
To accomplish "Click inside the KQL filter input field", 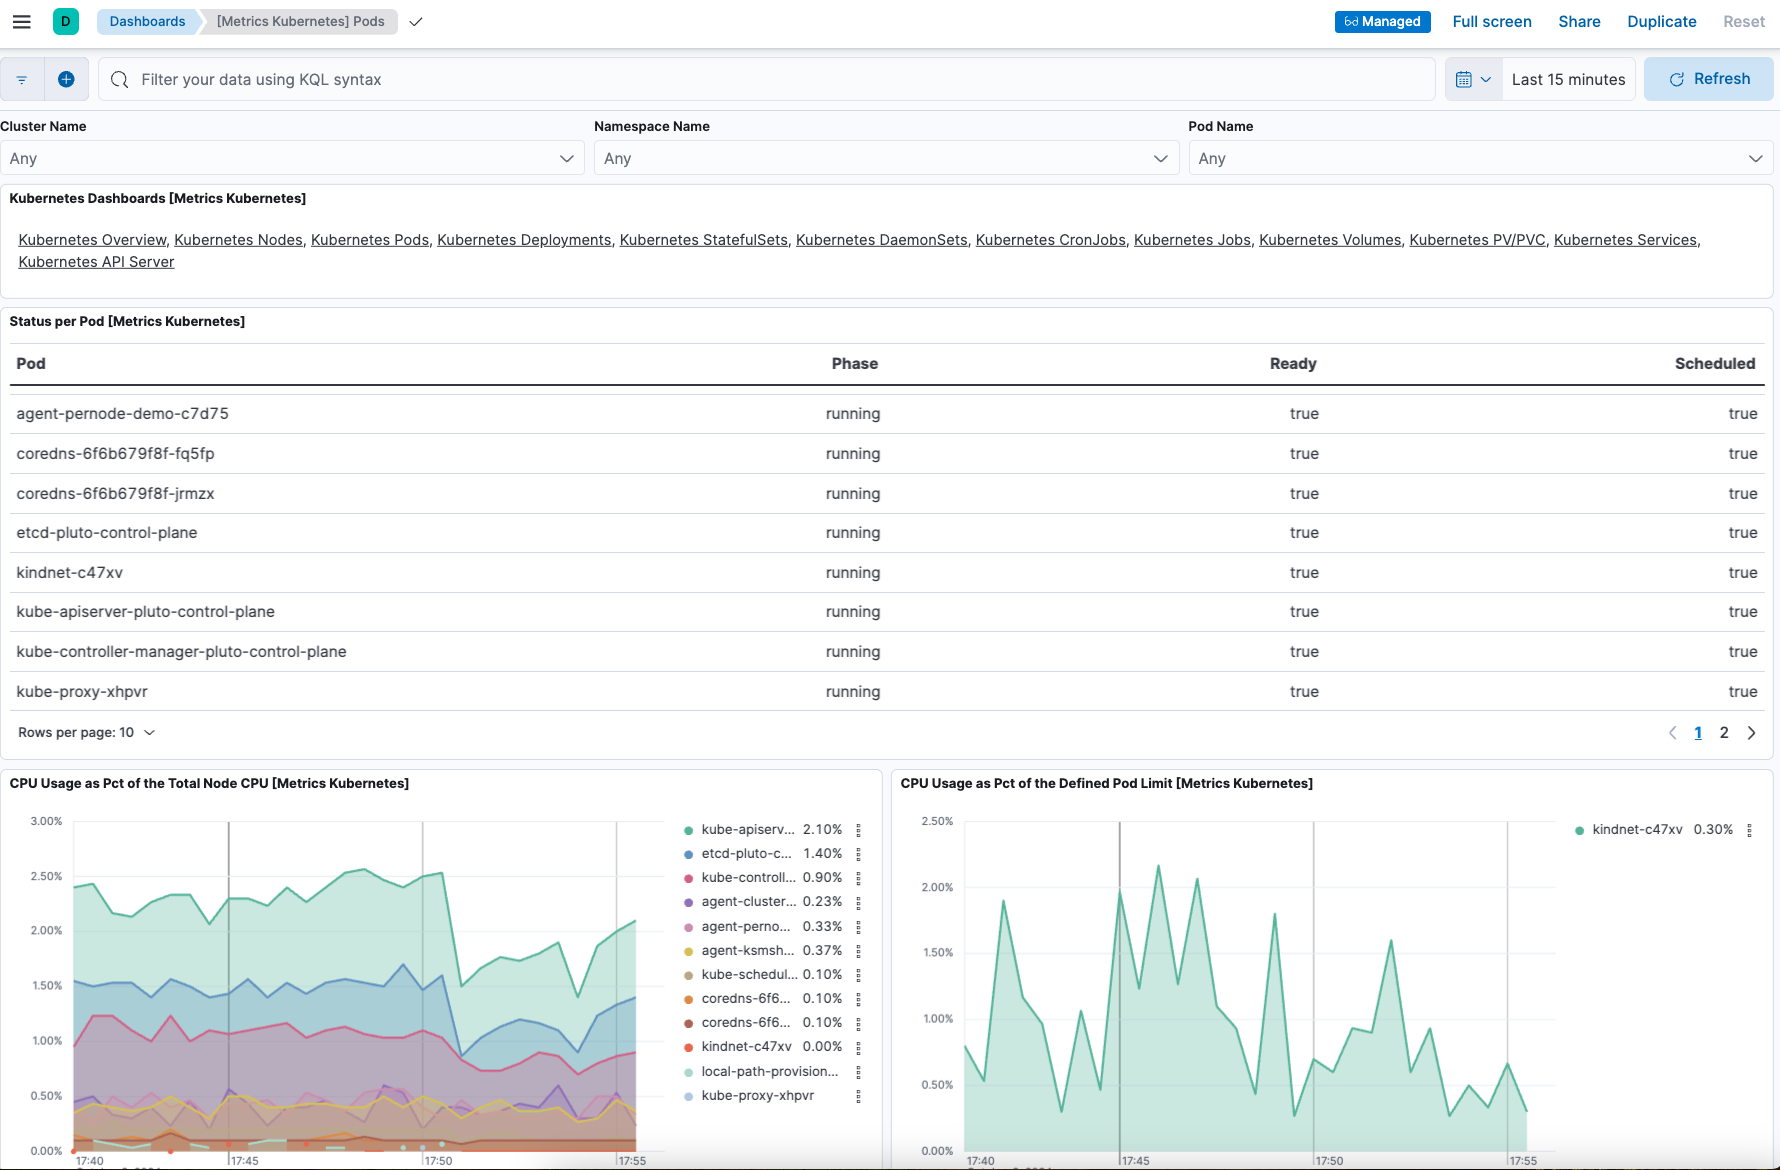I will (600, 79).
